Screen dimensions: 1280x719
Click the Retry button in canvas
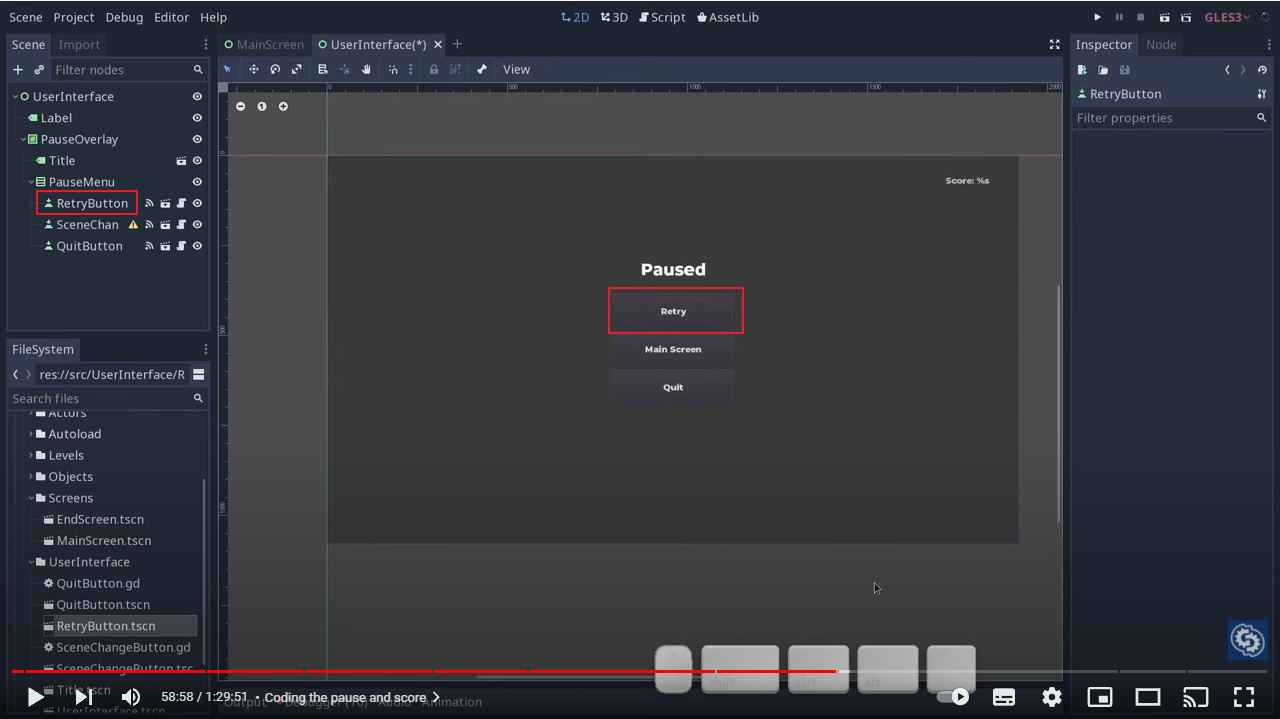coord(673,311)
